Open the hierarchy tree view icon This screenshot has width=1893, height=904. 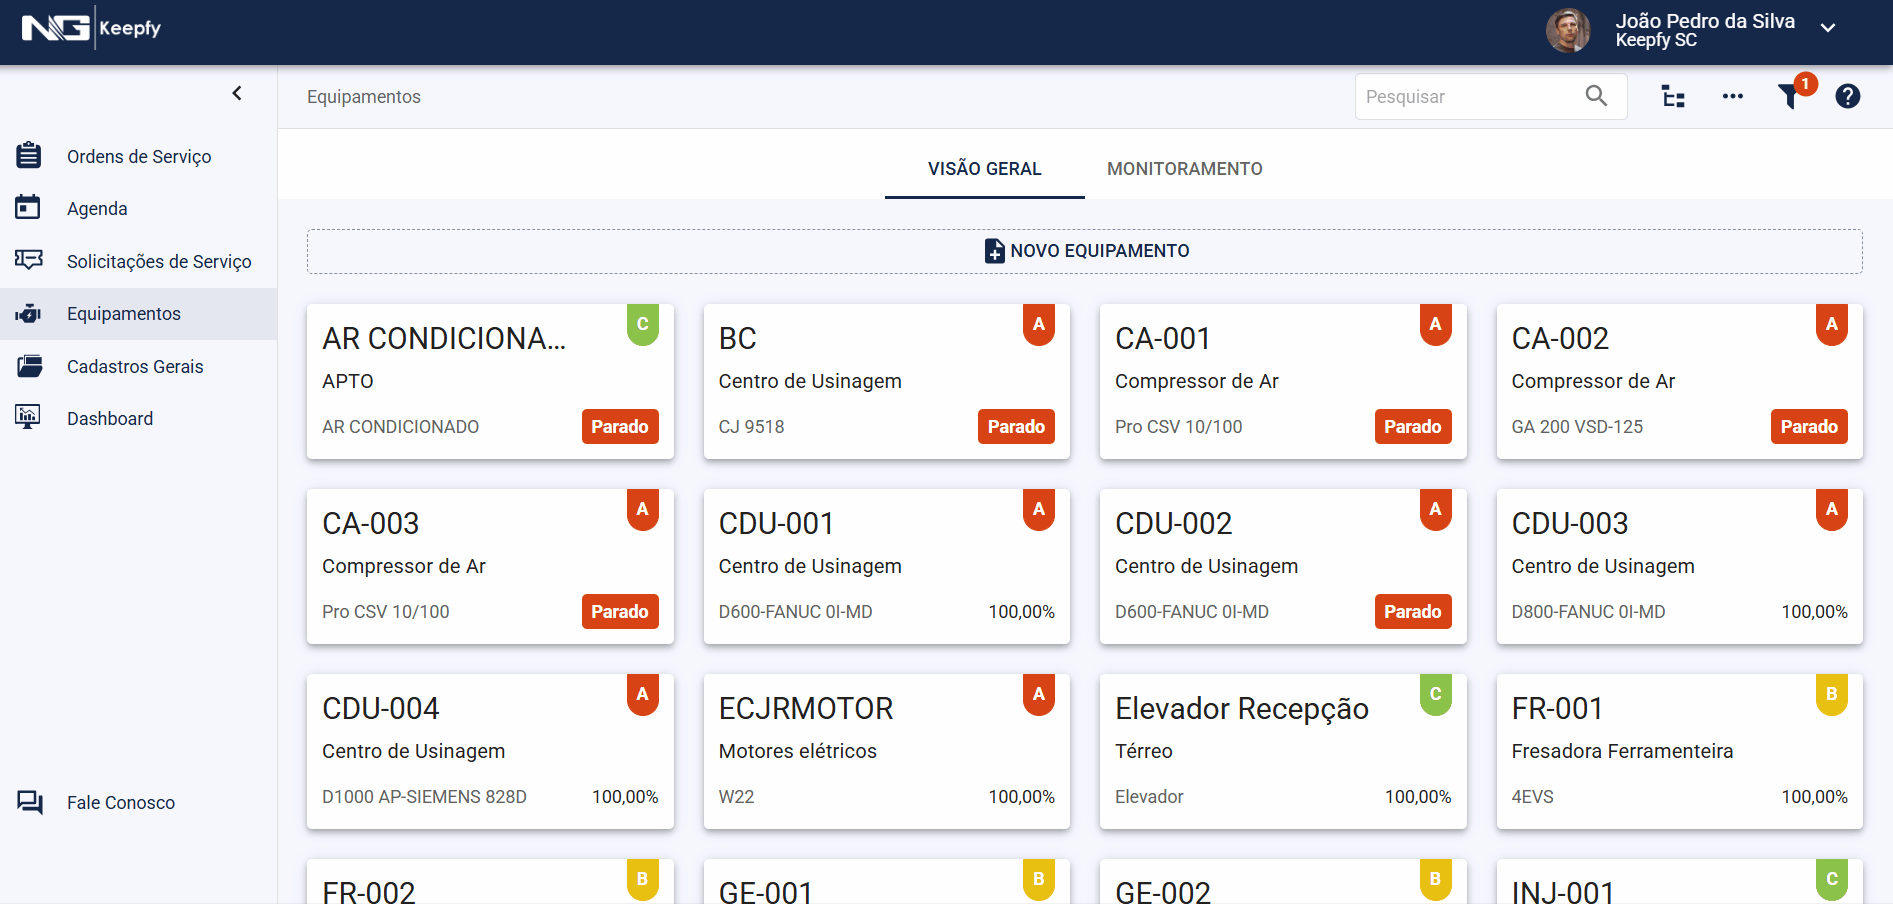(x=1673, y=96)
